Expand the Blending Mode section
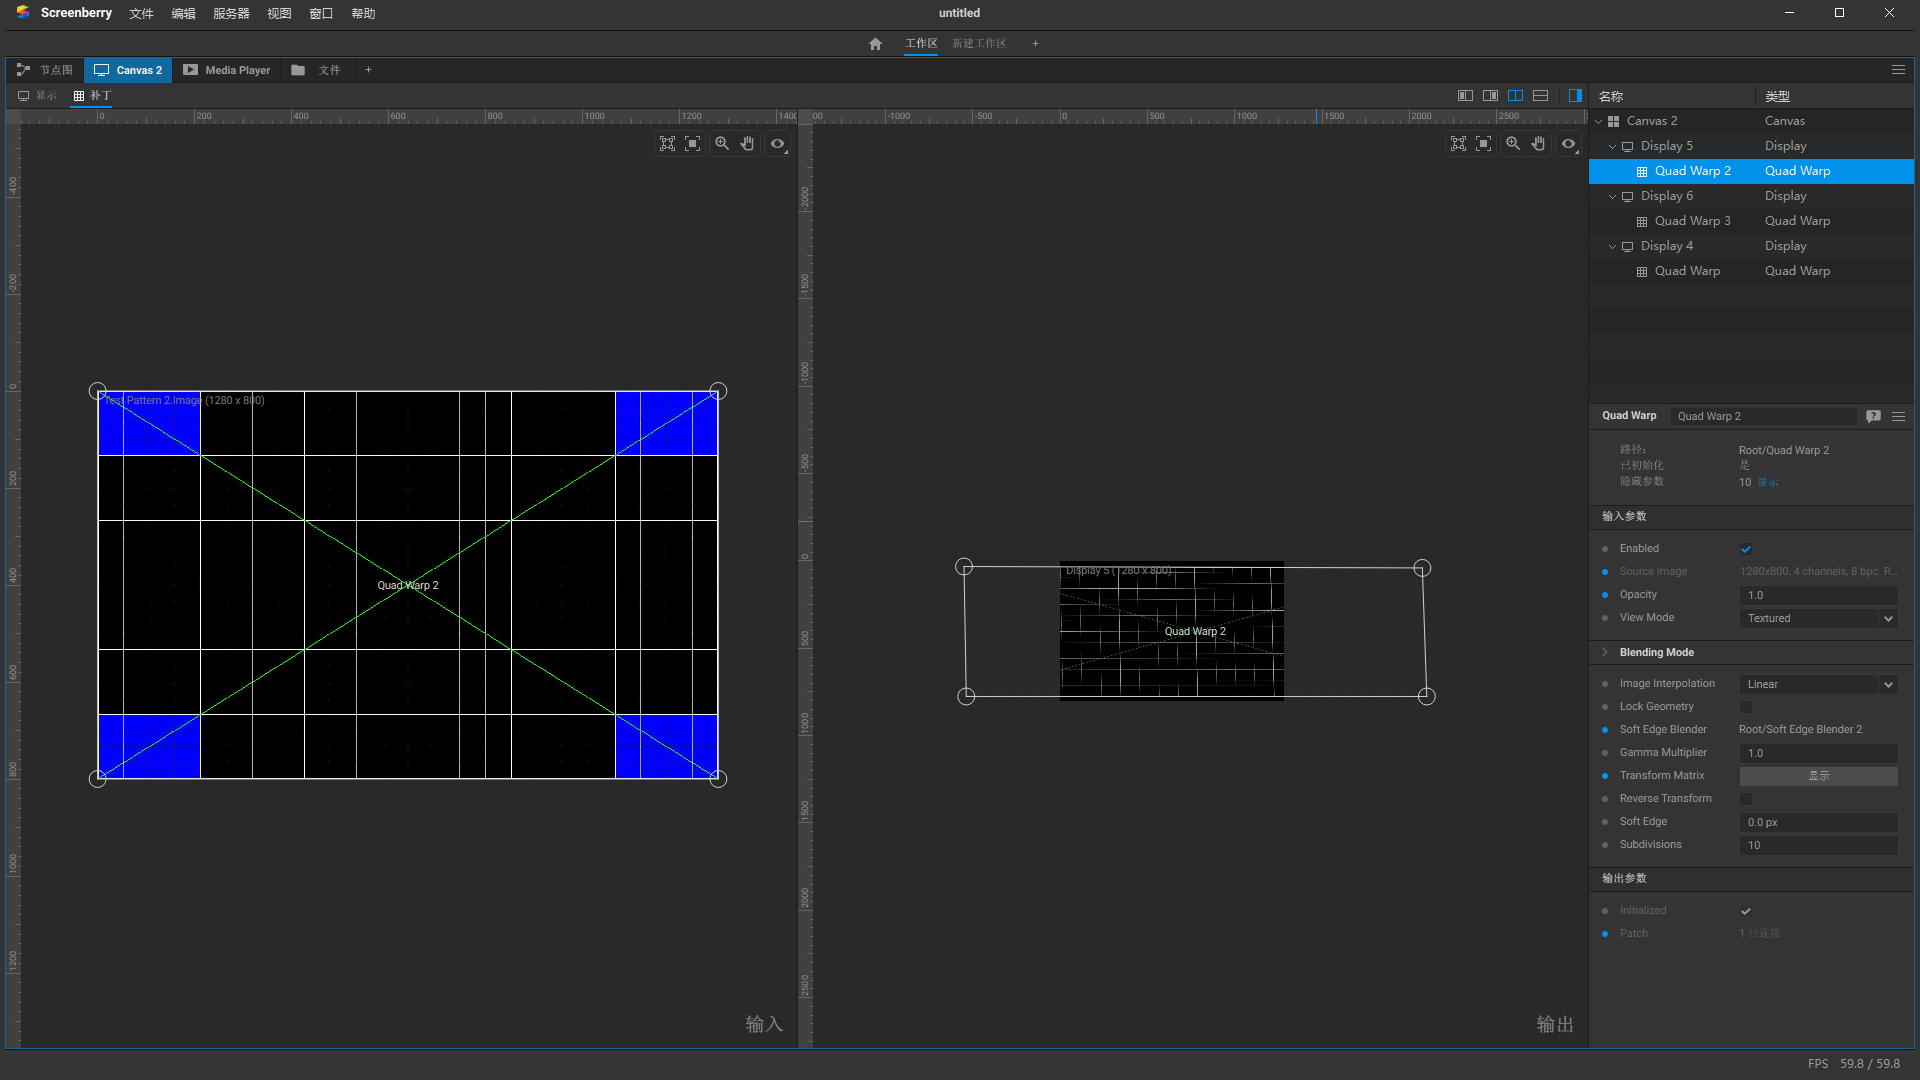Screen dimensions: 1920x1080 click(x=1605, y=652)
